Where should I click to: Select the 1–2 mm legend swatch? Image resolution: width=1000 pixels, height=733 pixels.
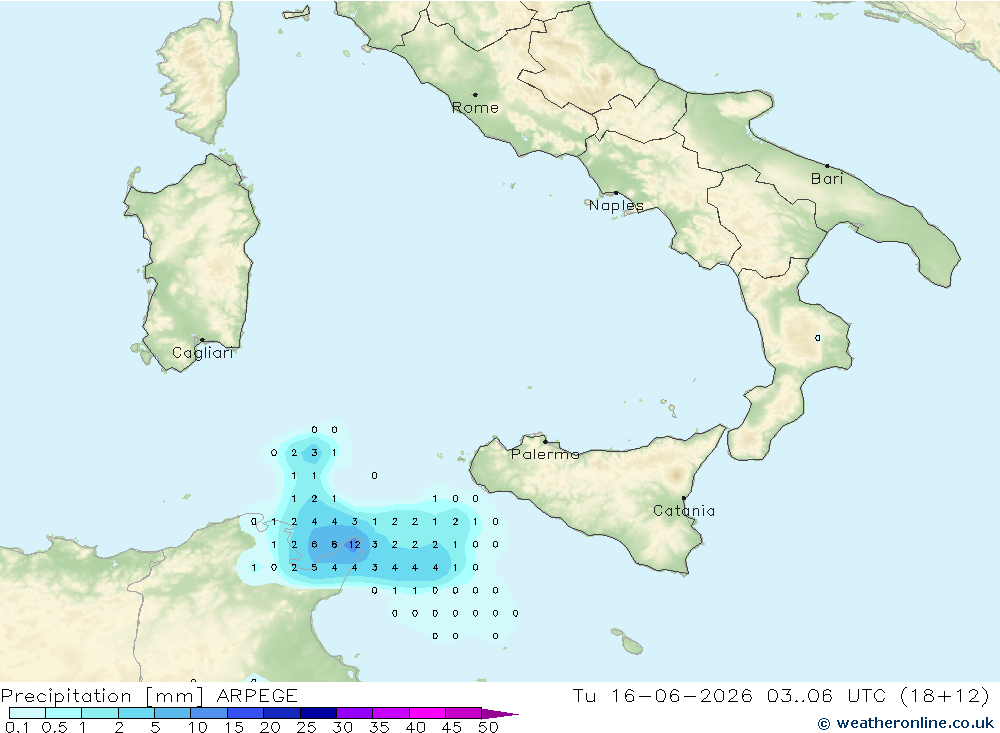[99, 713]
